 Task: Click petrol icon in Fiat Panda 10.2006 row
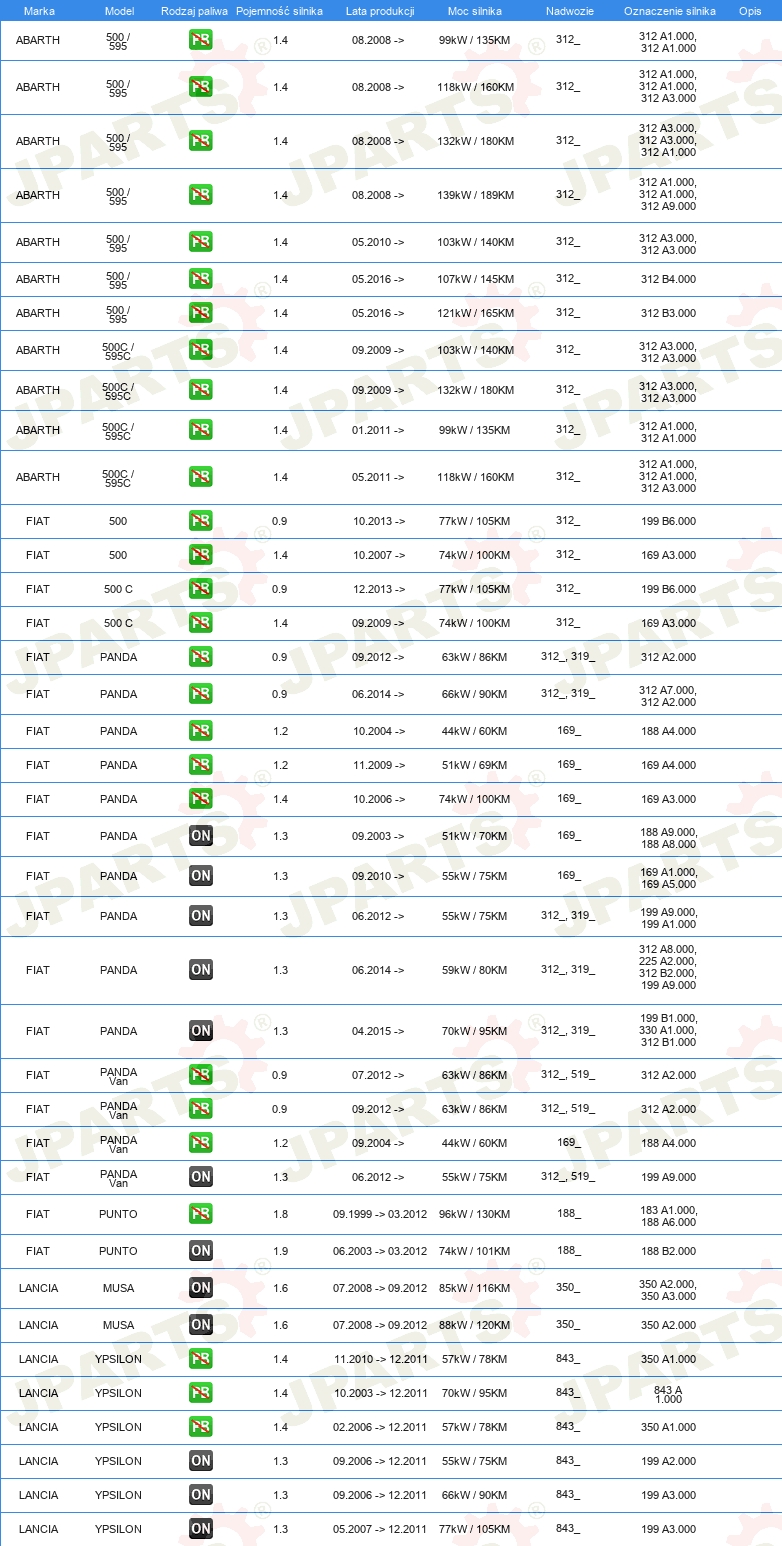point(201,799)
